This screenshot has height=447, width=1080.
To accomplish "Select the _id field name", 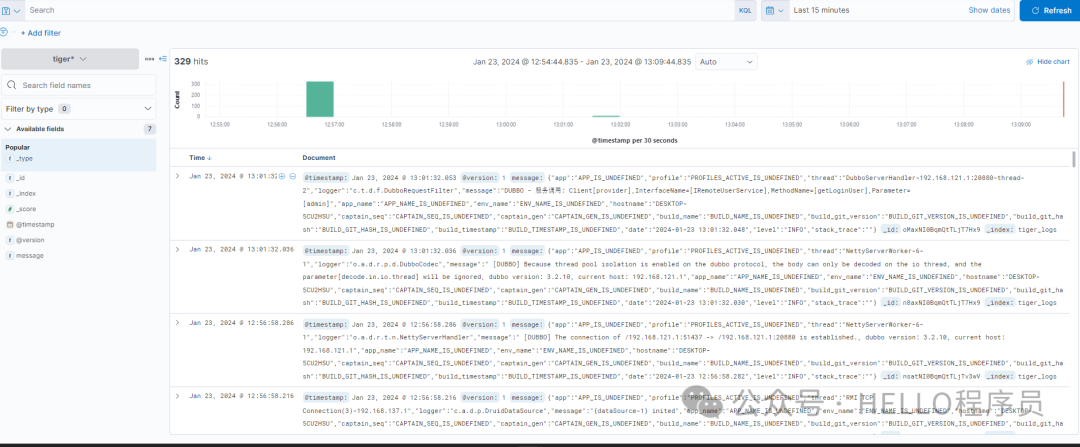I will pos(21,178).
